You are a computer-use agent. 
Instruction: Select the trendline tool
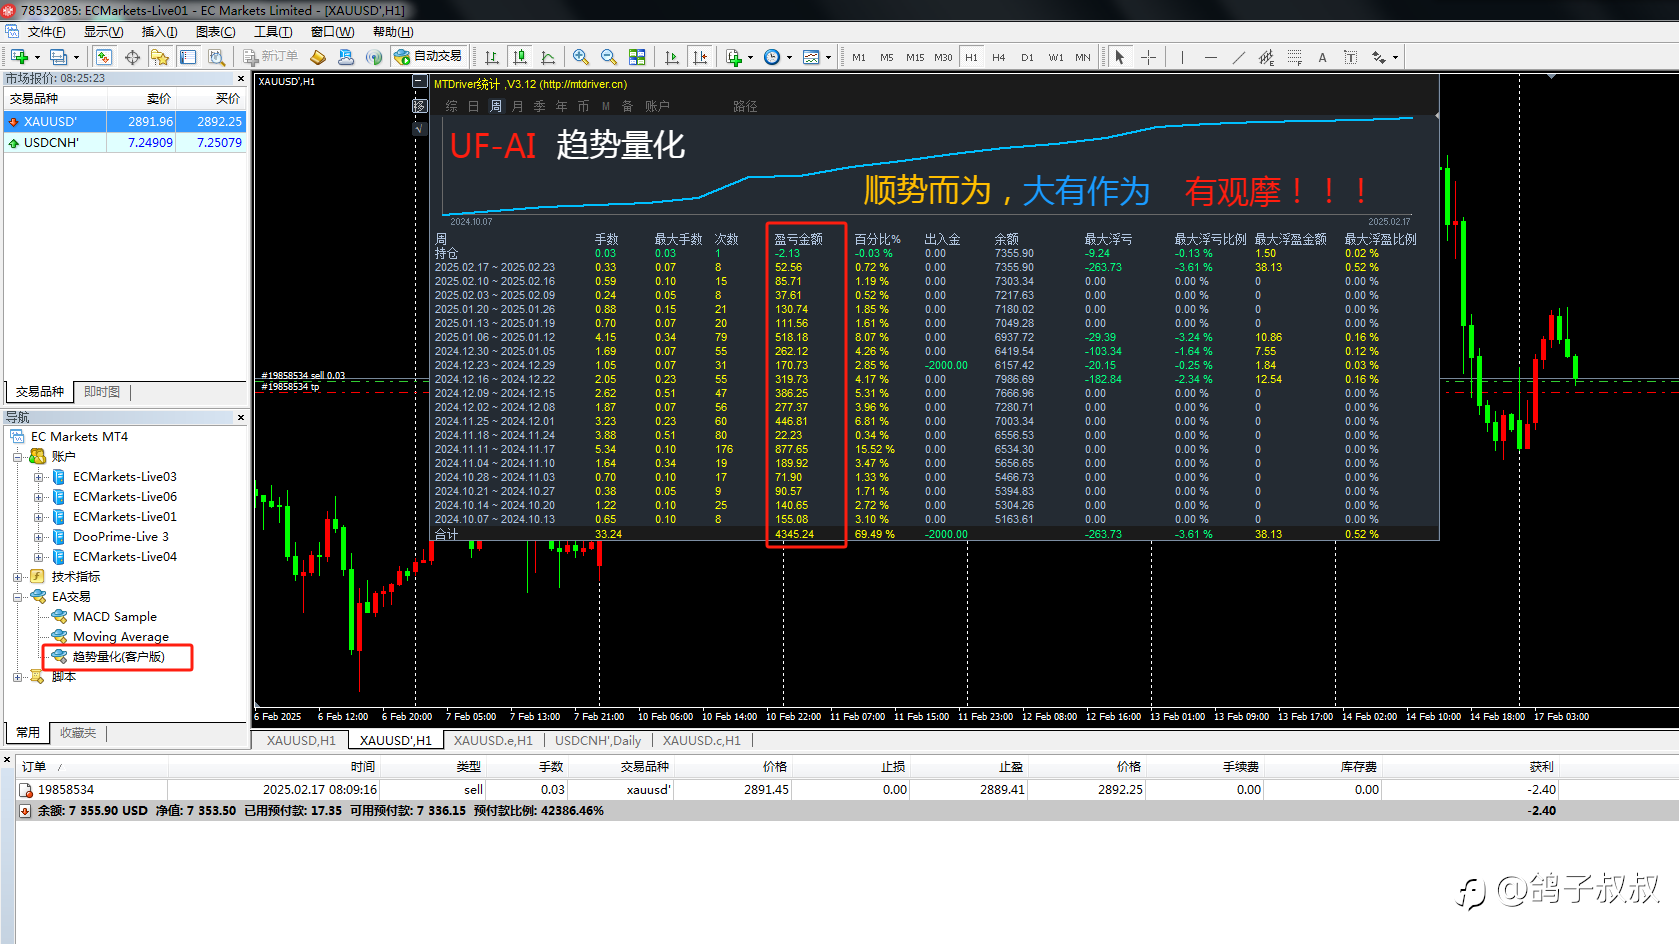[x=1239, y=57]
